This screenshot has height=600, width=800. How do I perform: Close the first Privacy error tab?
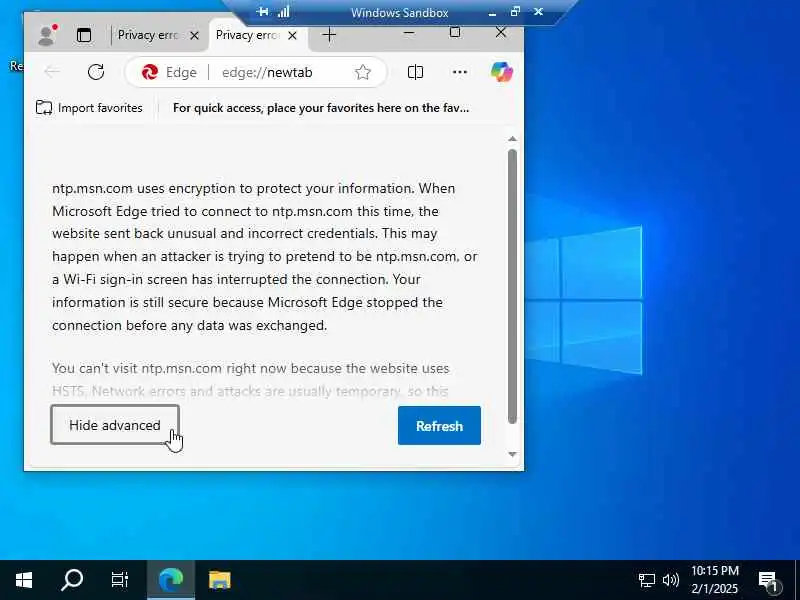click(x=194, y=35)
